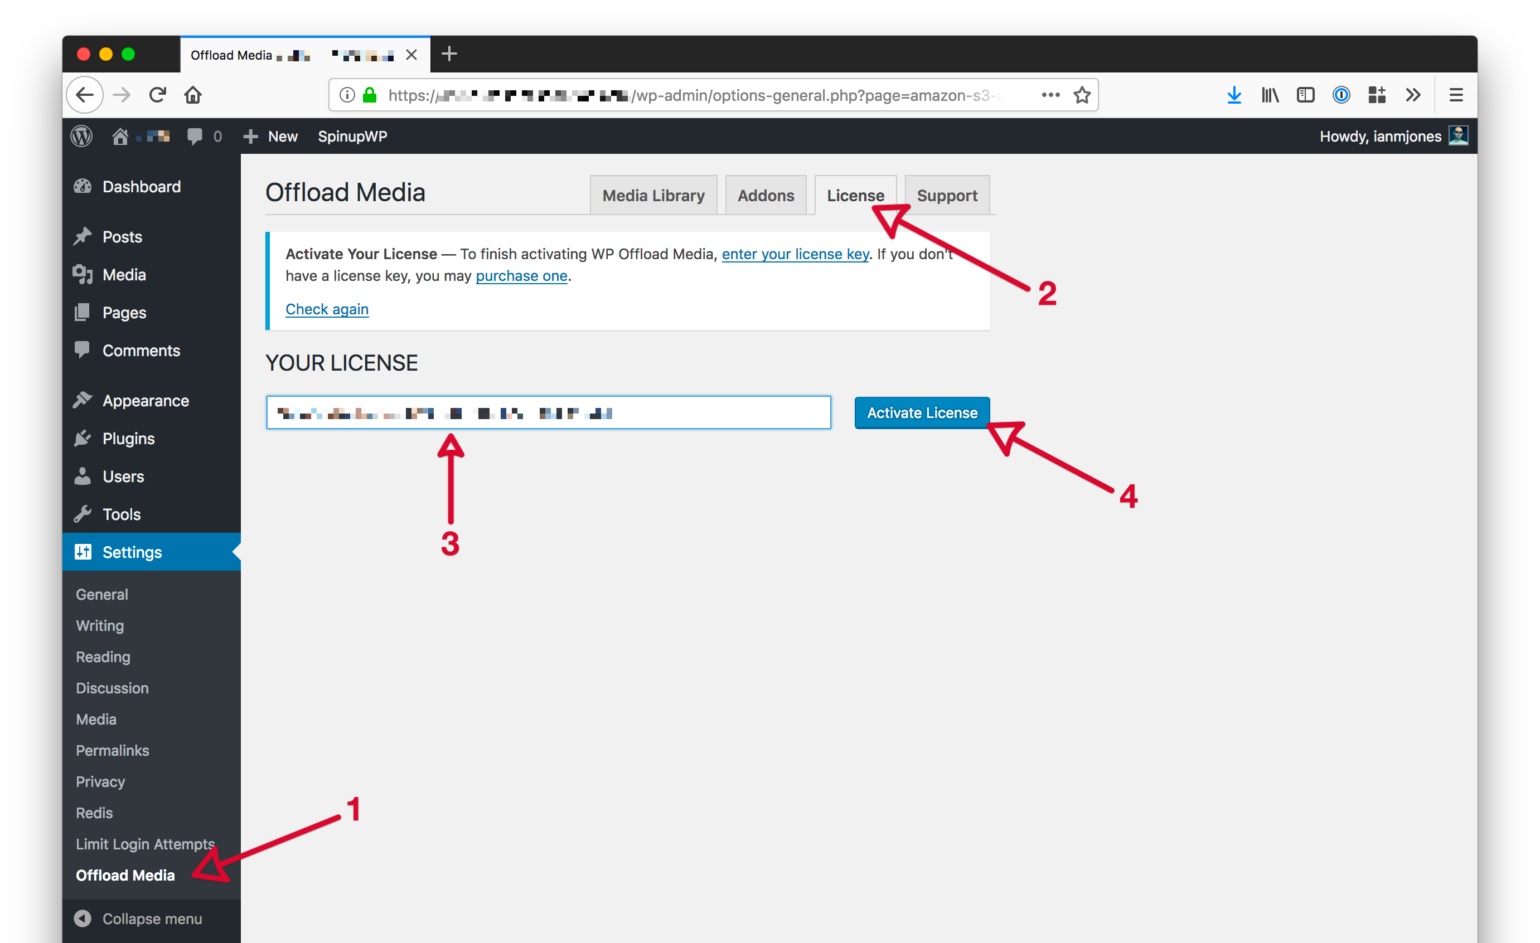The image size is (1540, 943).
Task: Open the extensions grid icon in toolbar
Action: 1377,95
